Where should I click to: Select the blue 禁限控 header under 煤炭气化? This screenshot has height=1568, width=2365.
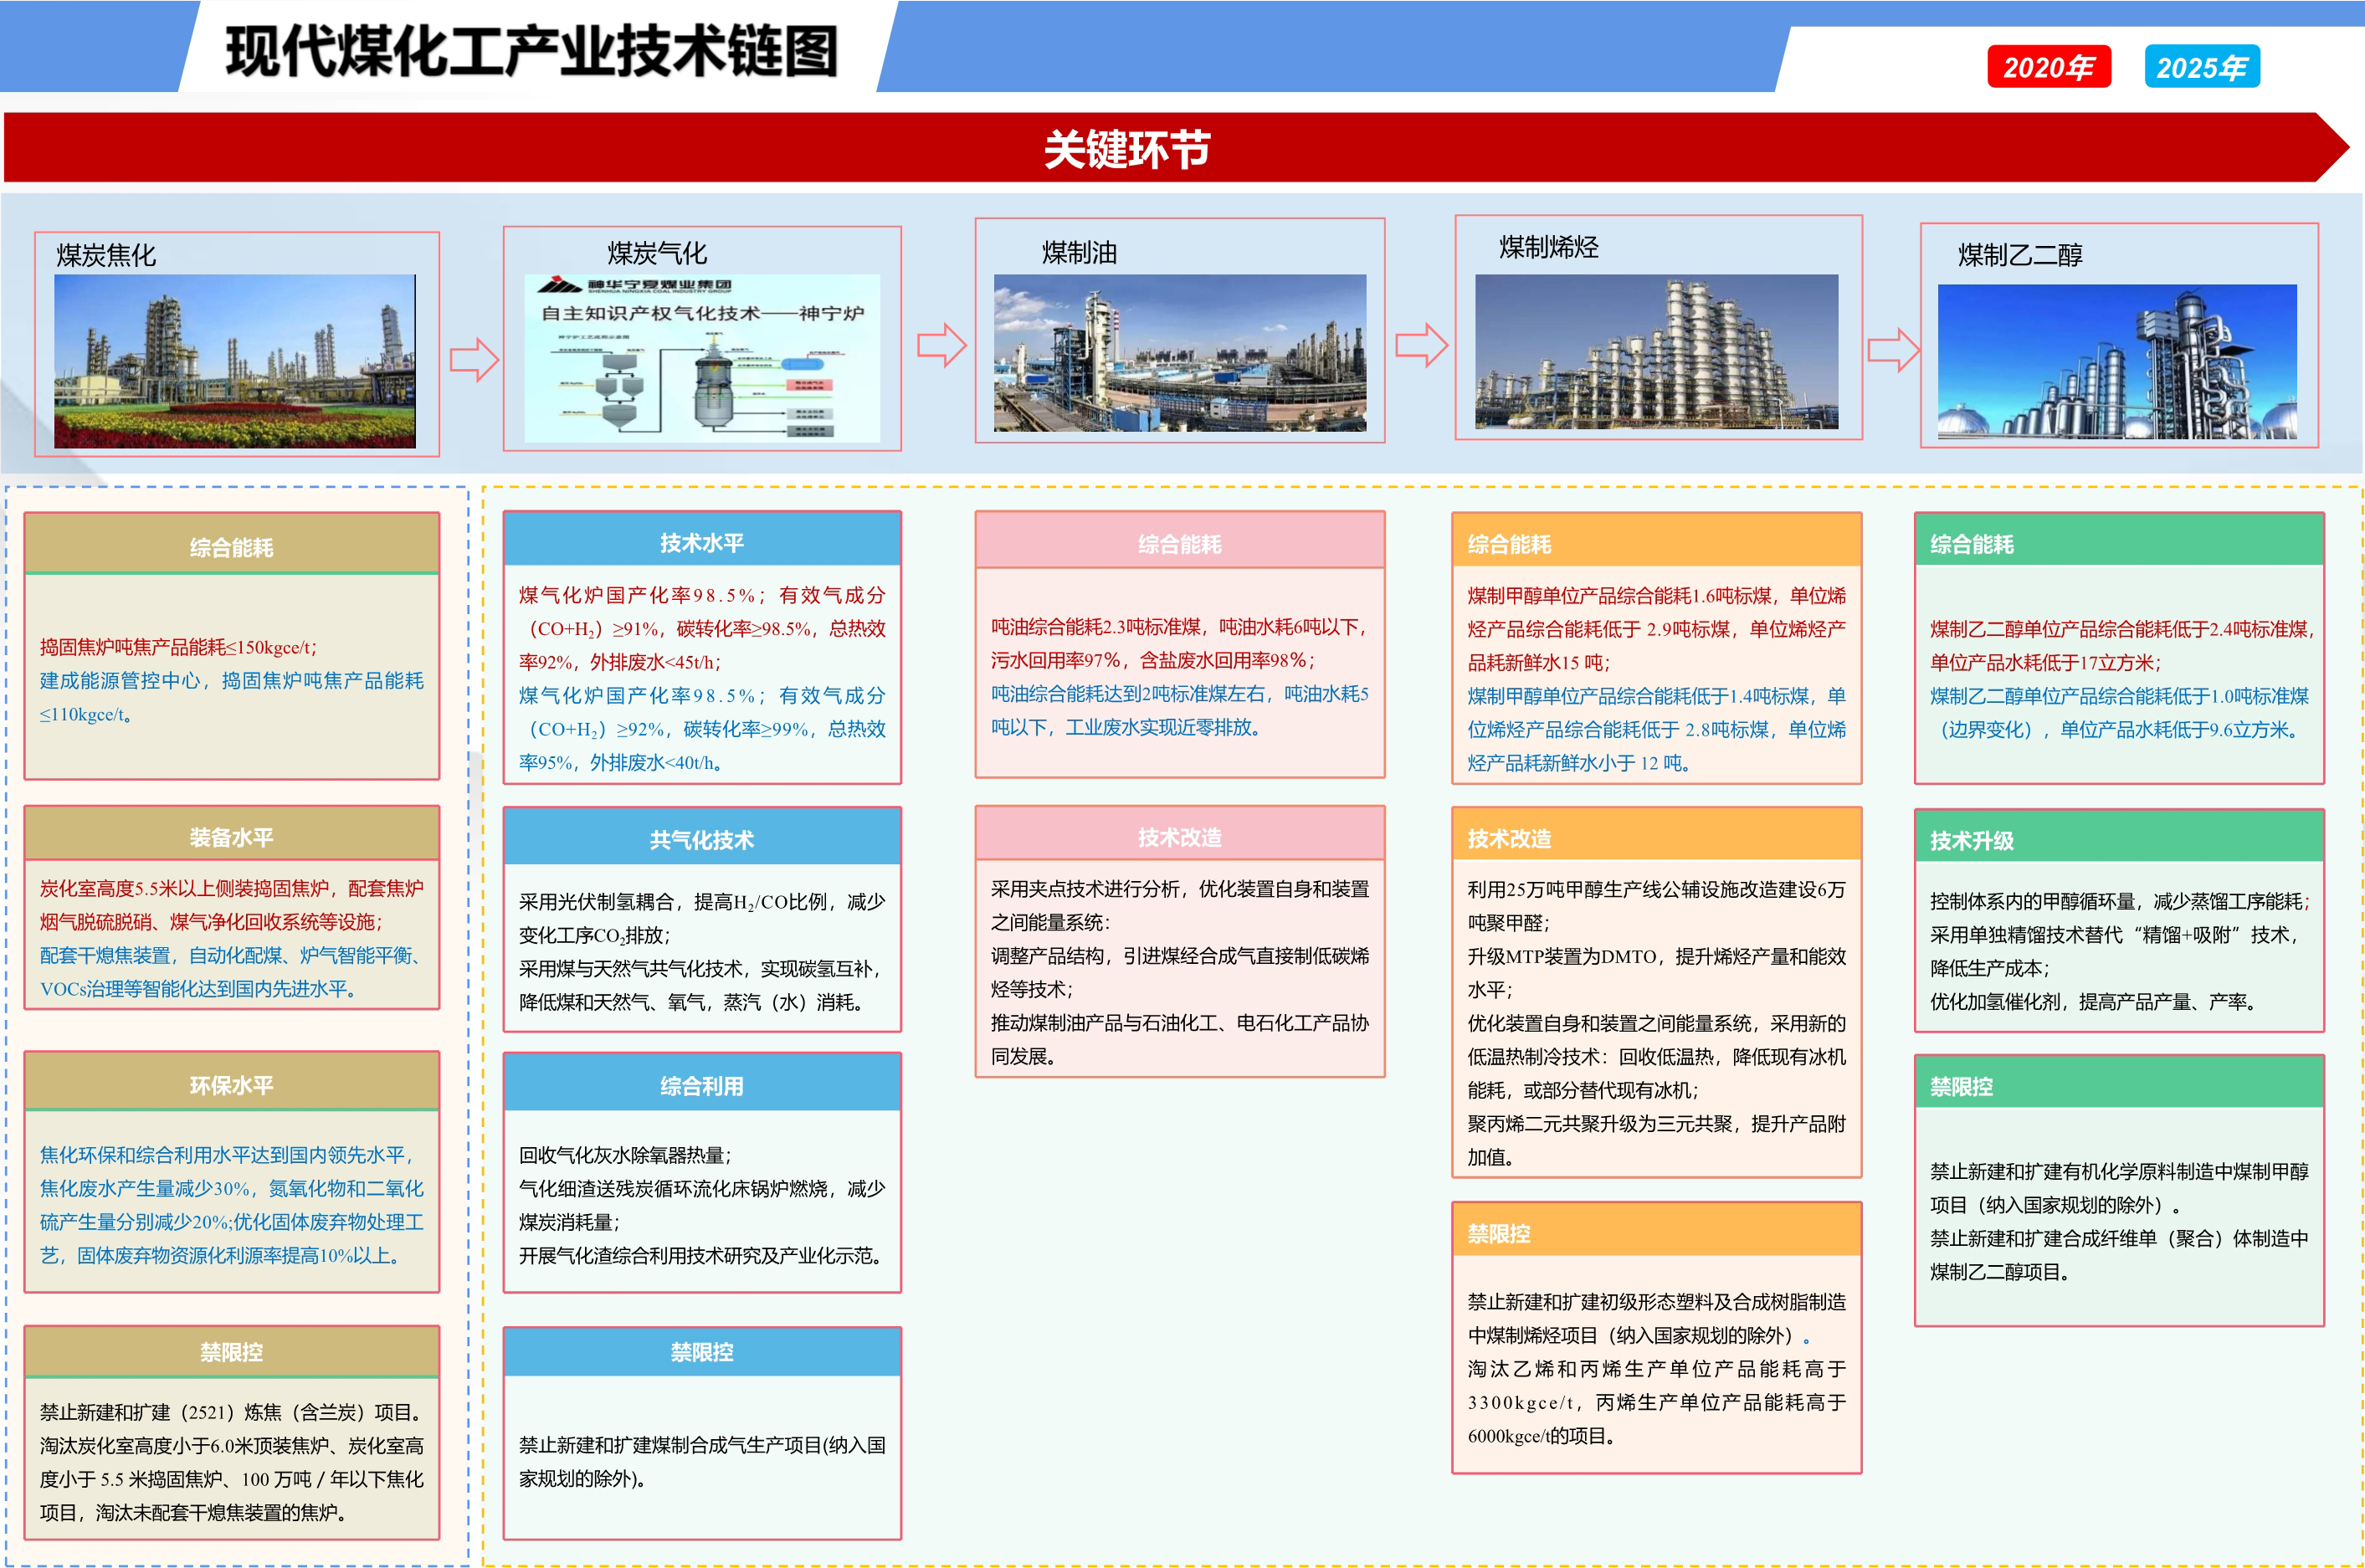pos(702,1353)
